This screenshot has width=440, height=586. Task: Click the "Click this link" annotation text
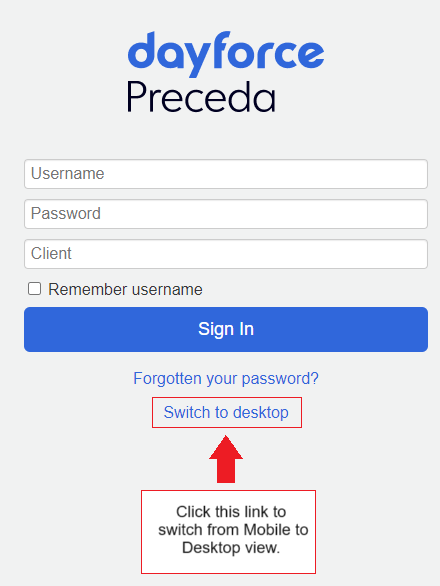[x=231, y=512]
